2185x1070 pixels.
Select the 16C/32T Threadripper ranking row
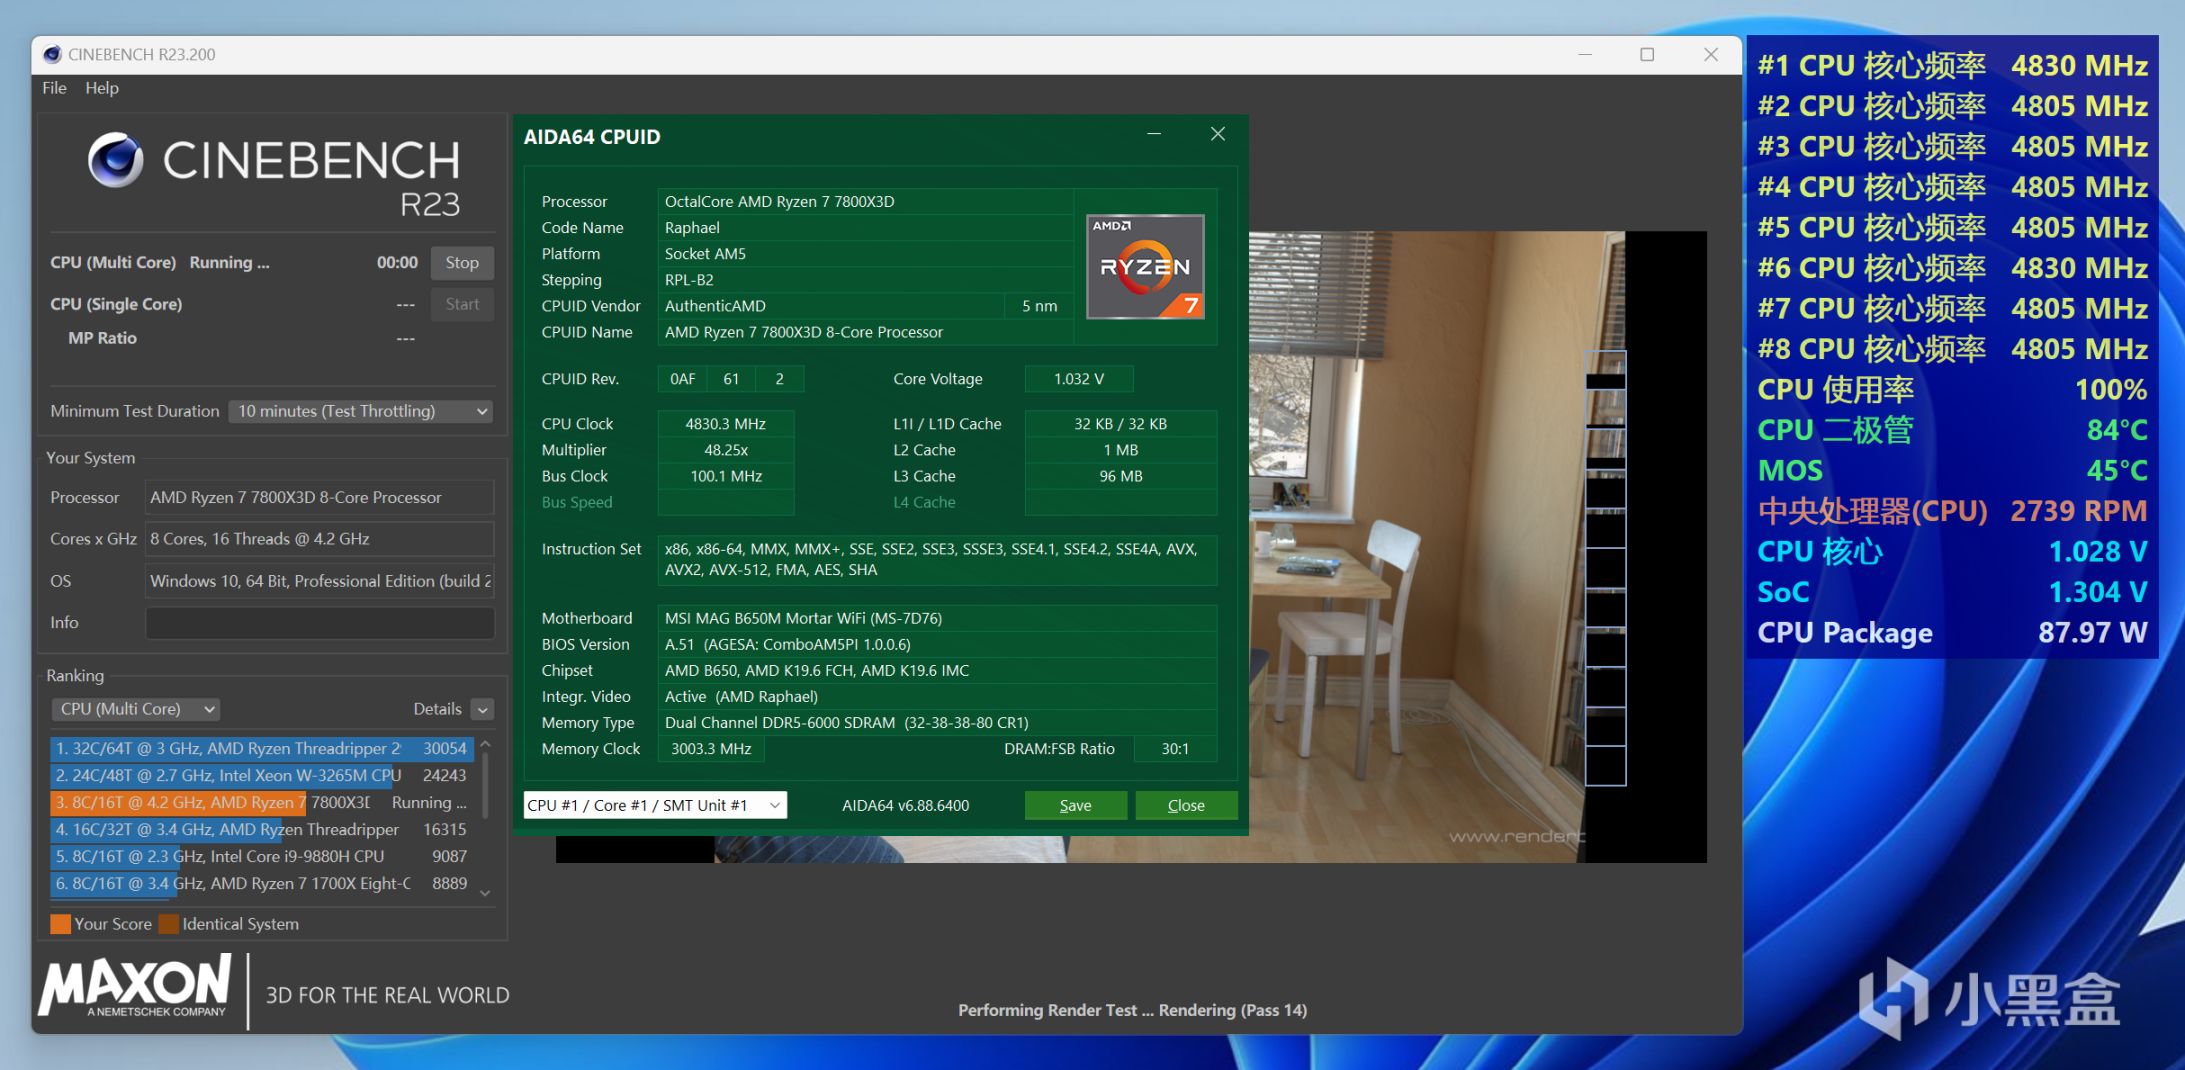point(262,829)
